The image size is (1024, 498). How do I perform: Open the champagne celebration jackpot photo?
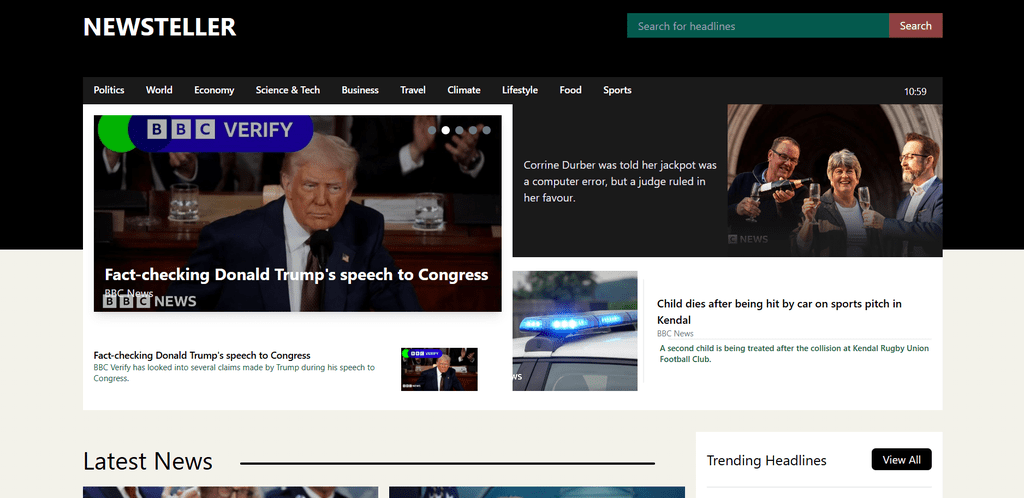[x=835, y=180]
